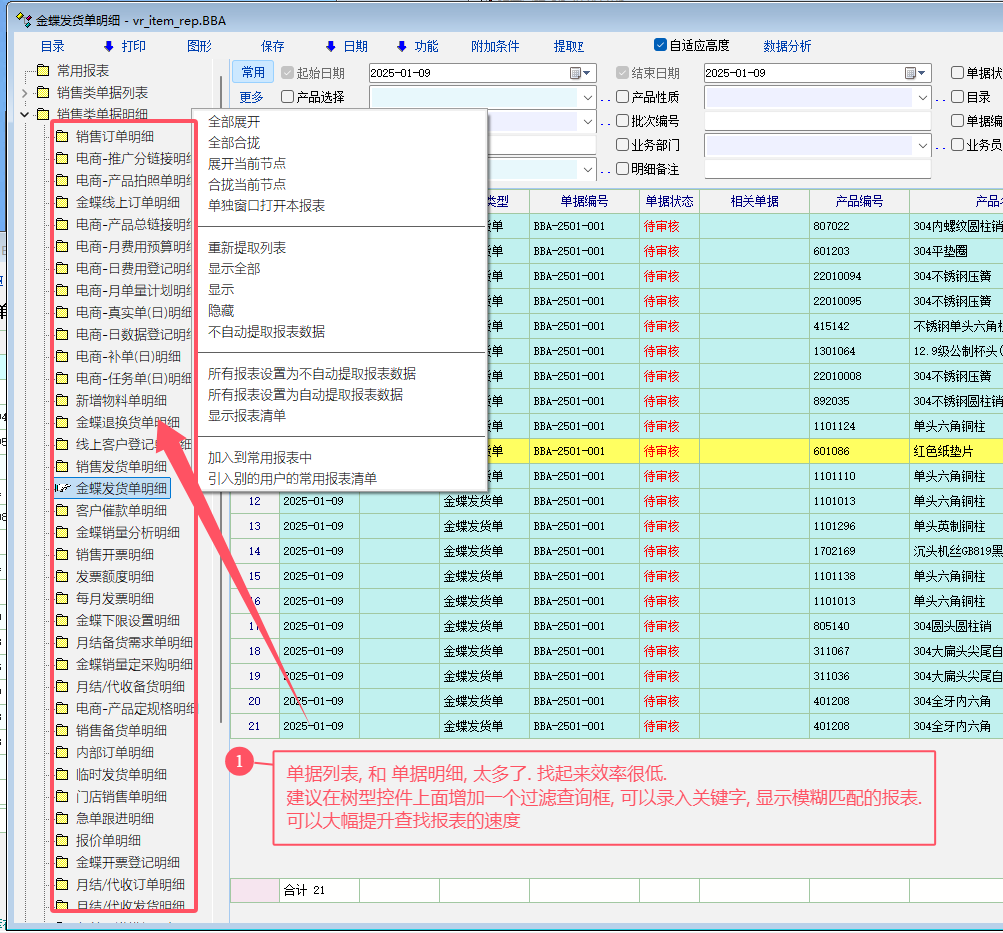
Task: Click the hand pointer icon beside 金蝶发货单明细
Action: (x=62, y=489)
